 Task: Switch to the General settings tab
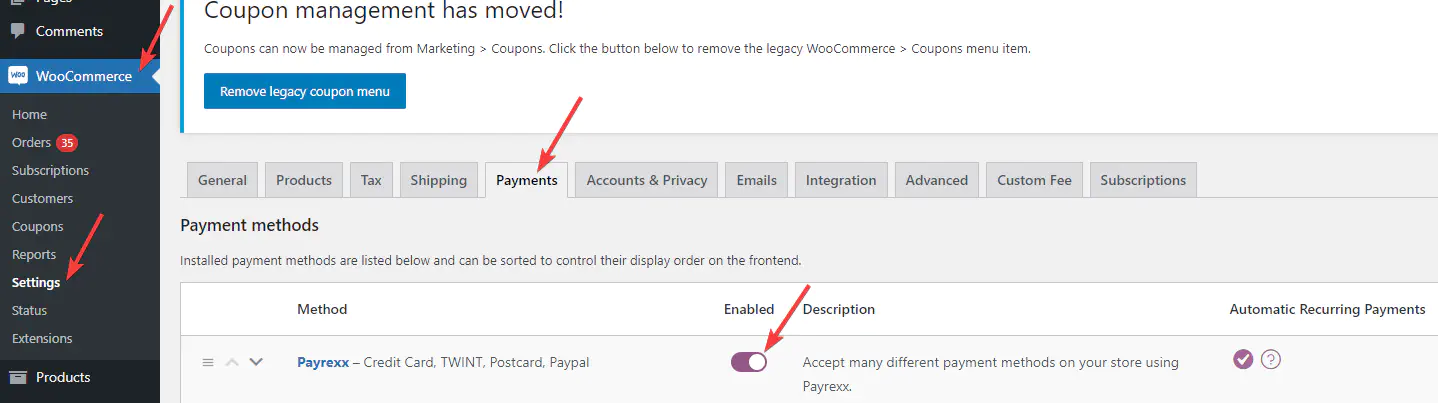click(x=222, y=180)
